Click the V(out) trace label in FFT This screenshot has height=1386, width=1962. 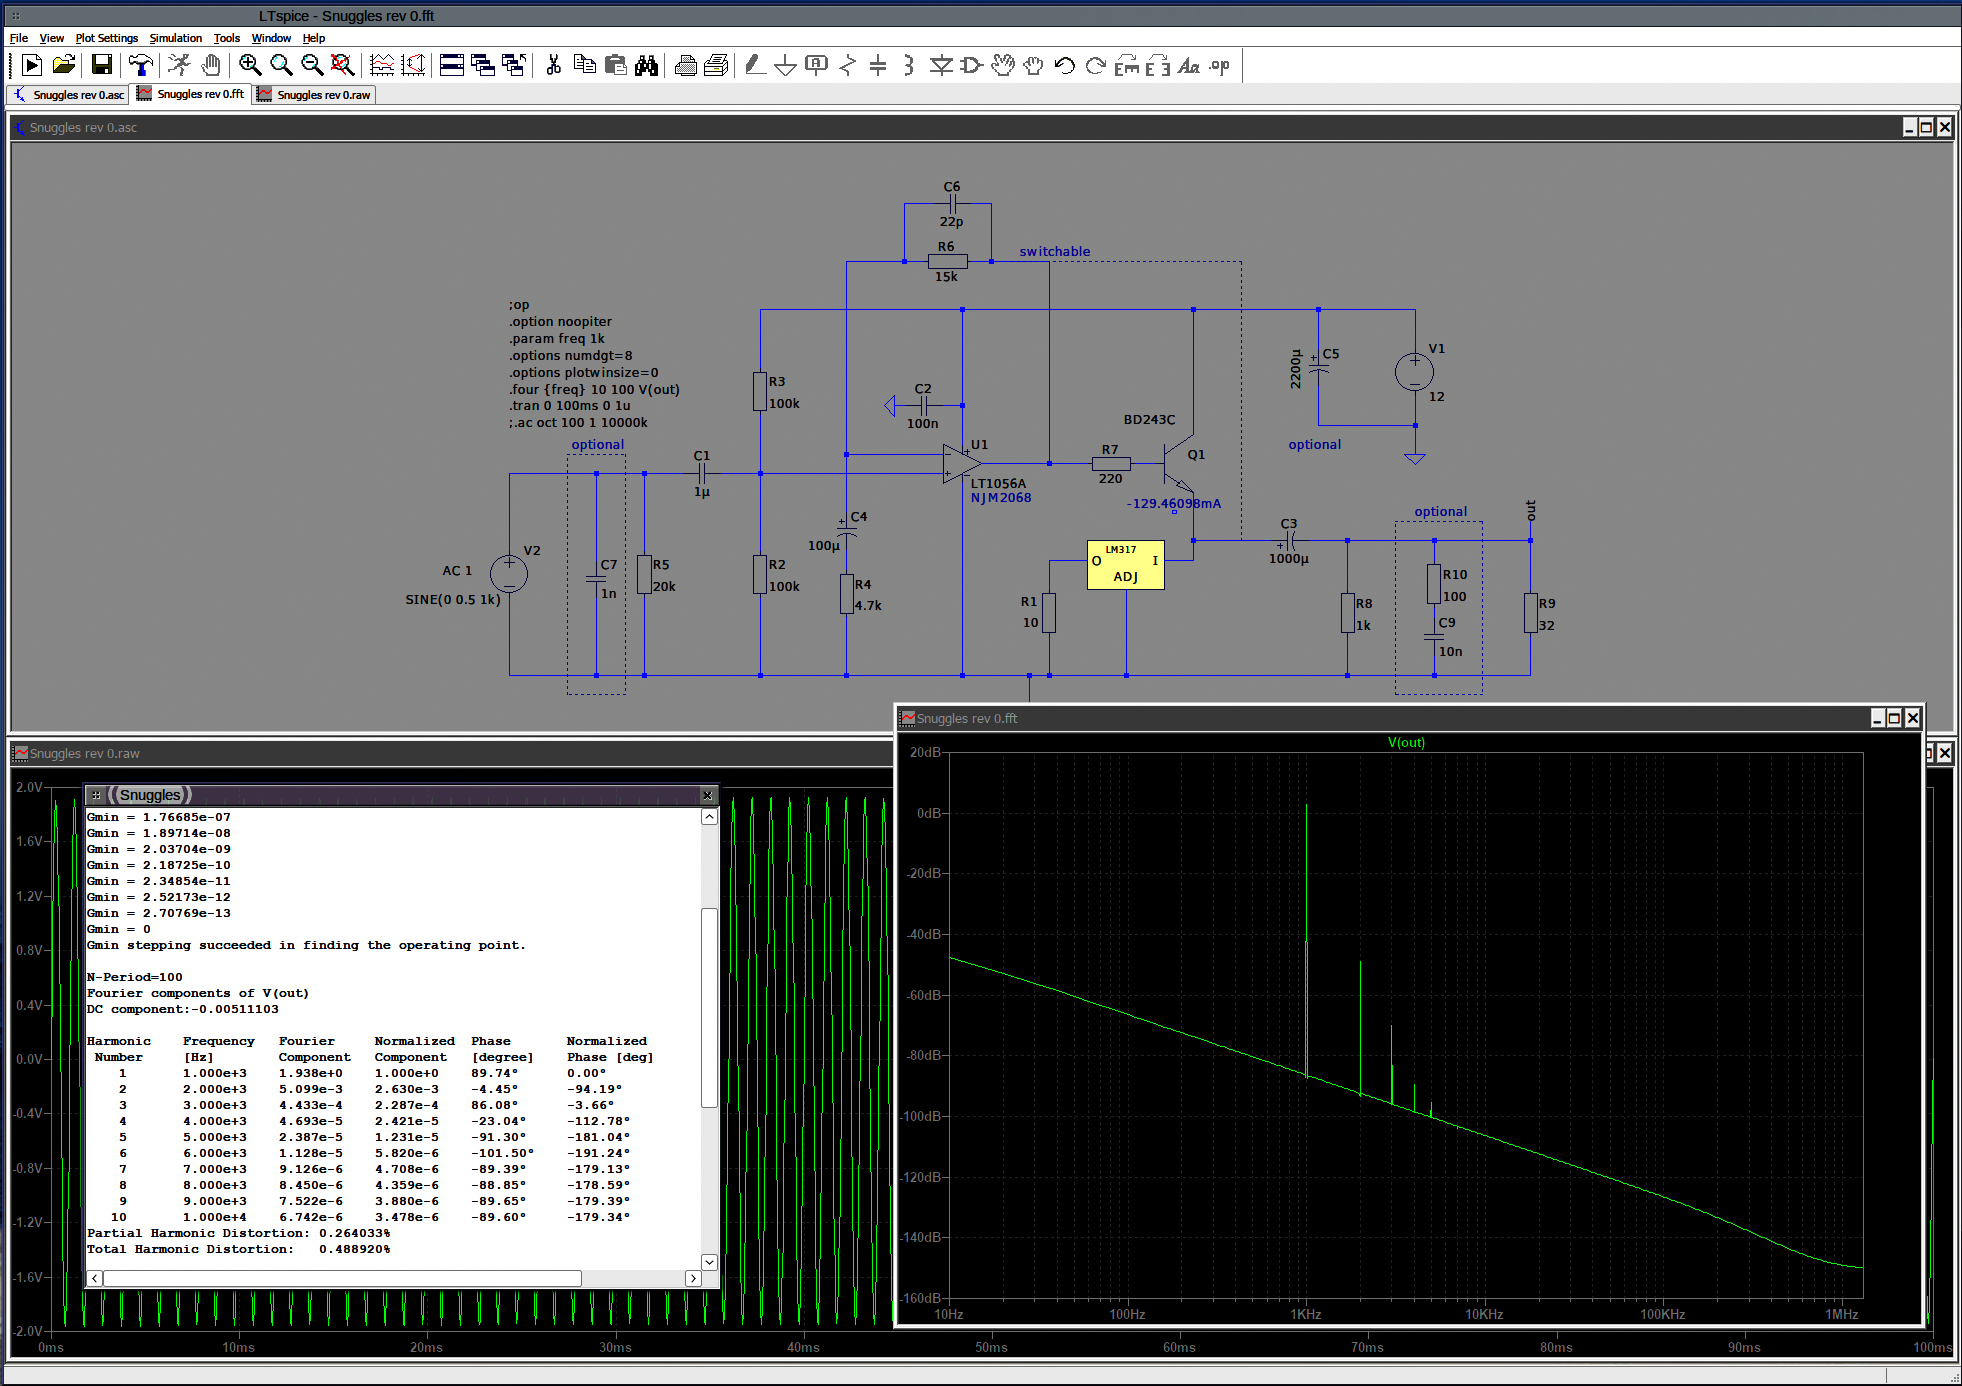pyautogui.click(x=1406, y=742)
